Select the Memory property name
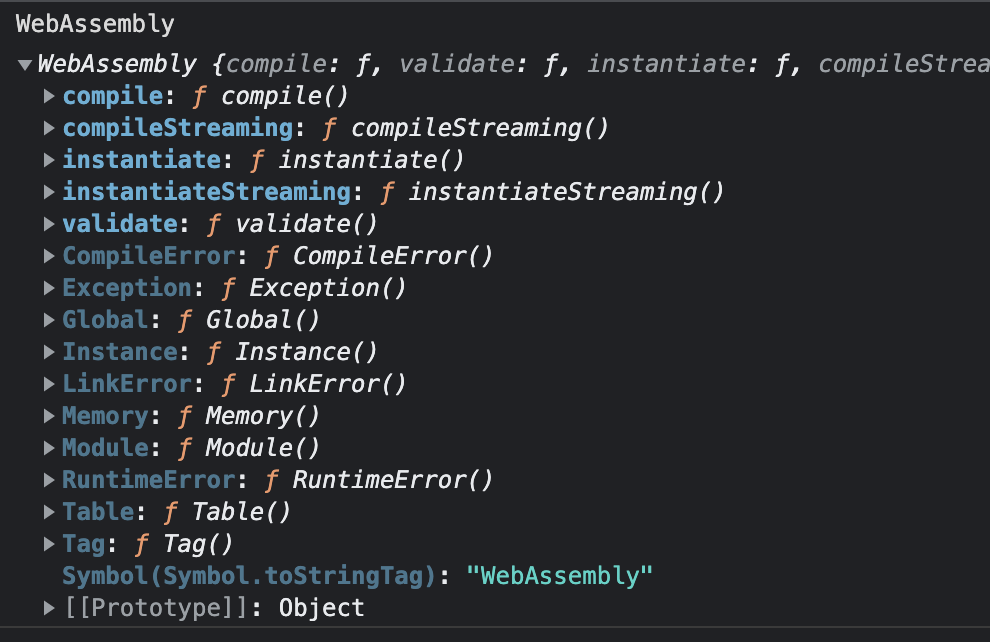990x642 pixels. tap(105, 416)
